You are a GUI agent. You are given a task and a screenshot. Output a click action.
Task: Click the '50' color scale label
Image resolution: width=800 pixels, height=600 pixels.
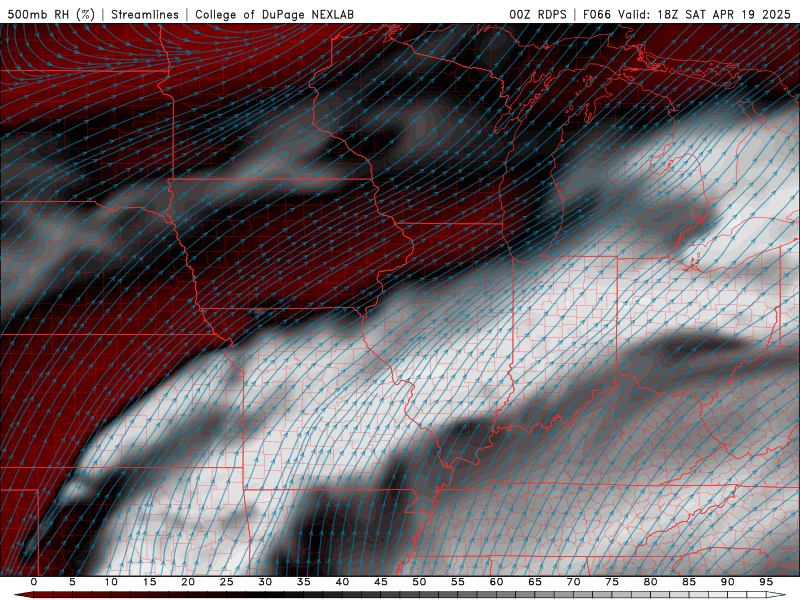[419, 582]
